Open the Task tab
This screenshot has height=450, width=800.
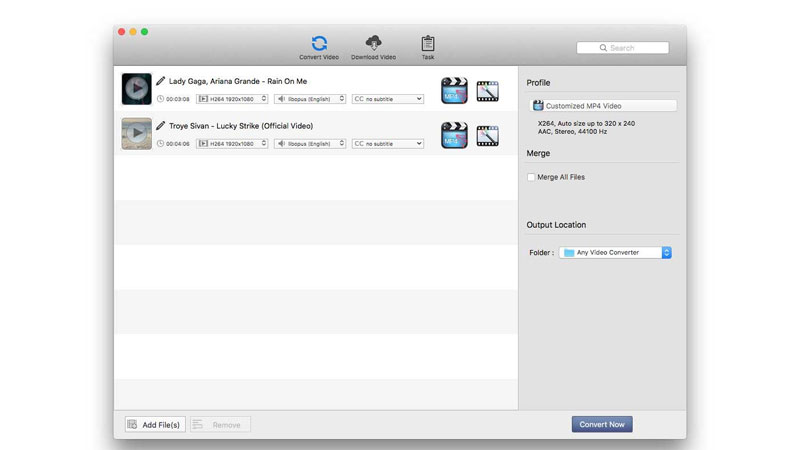point(428,48)
